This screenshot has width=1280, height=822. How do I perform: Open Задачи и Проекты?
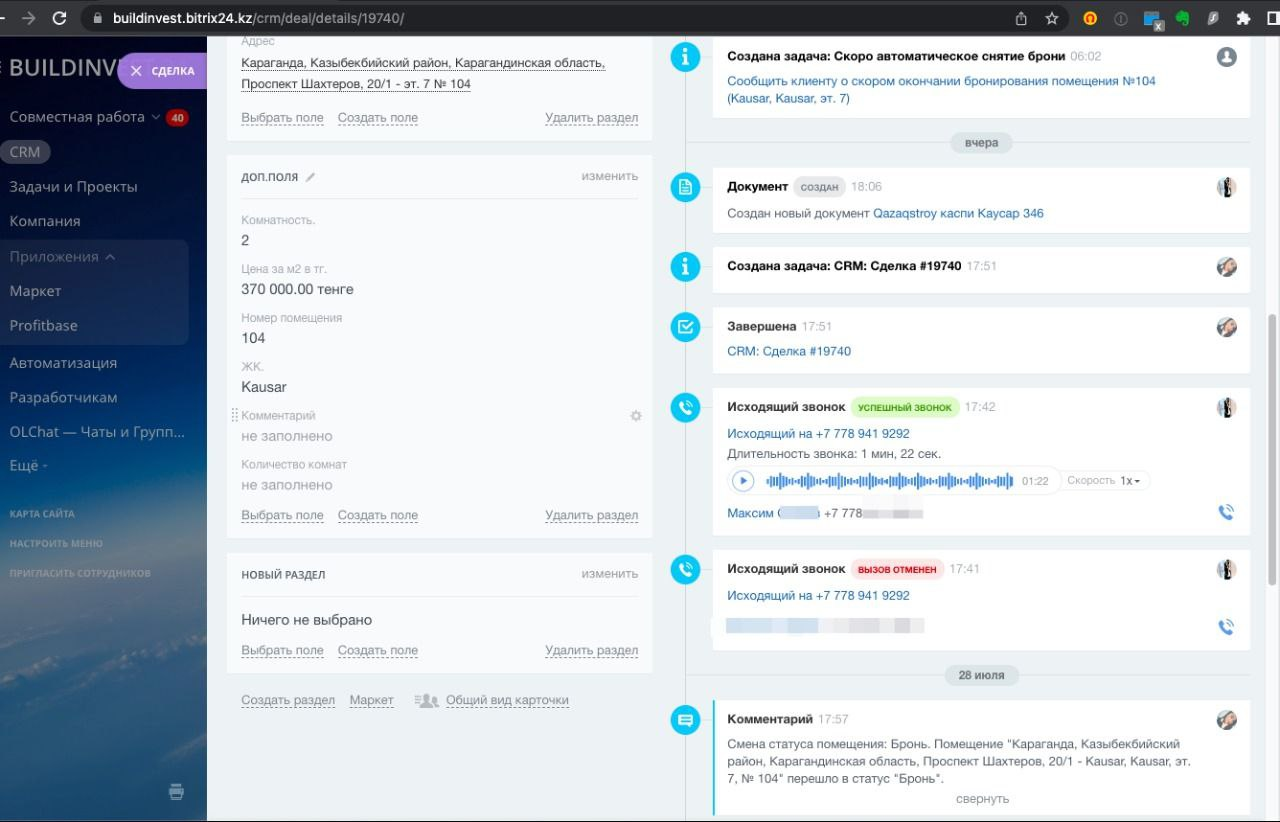(x=73, y=187)
